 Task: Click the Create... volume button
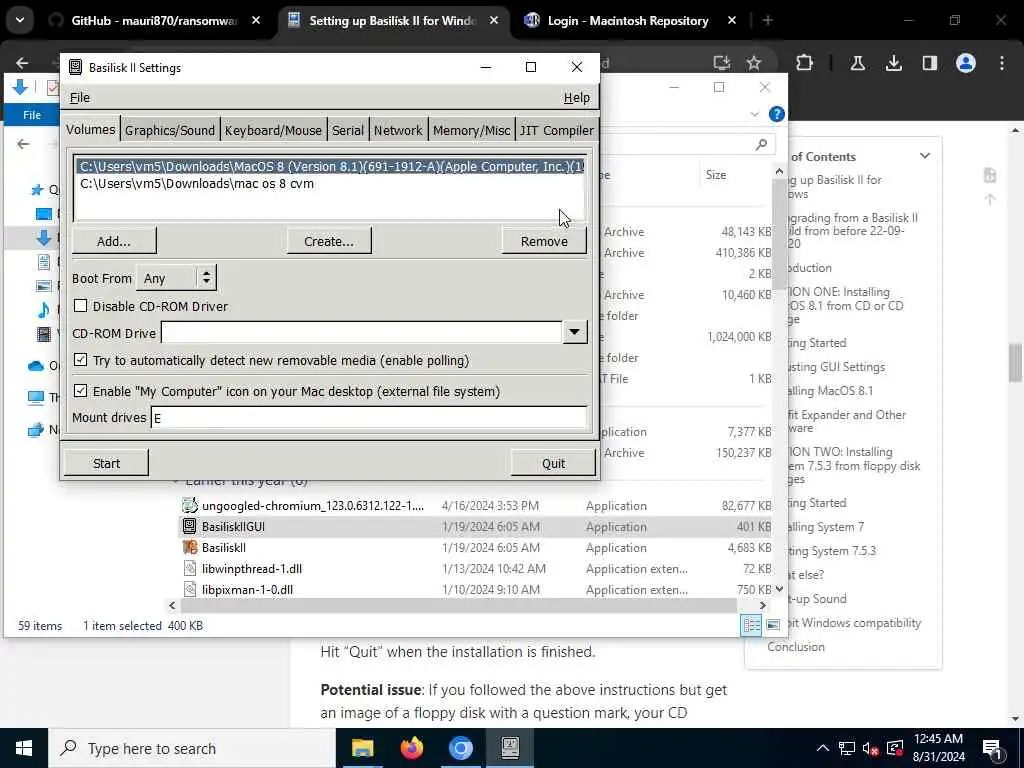pos(328,241)
